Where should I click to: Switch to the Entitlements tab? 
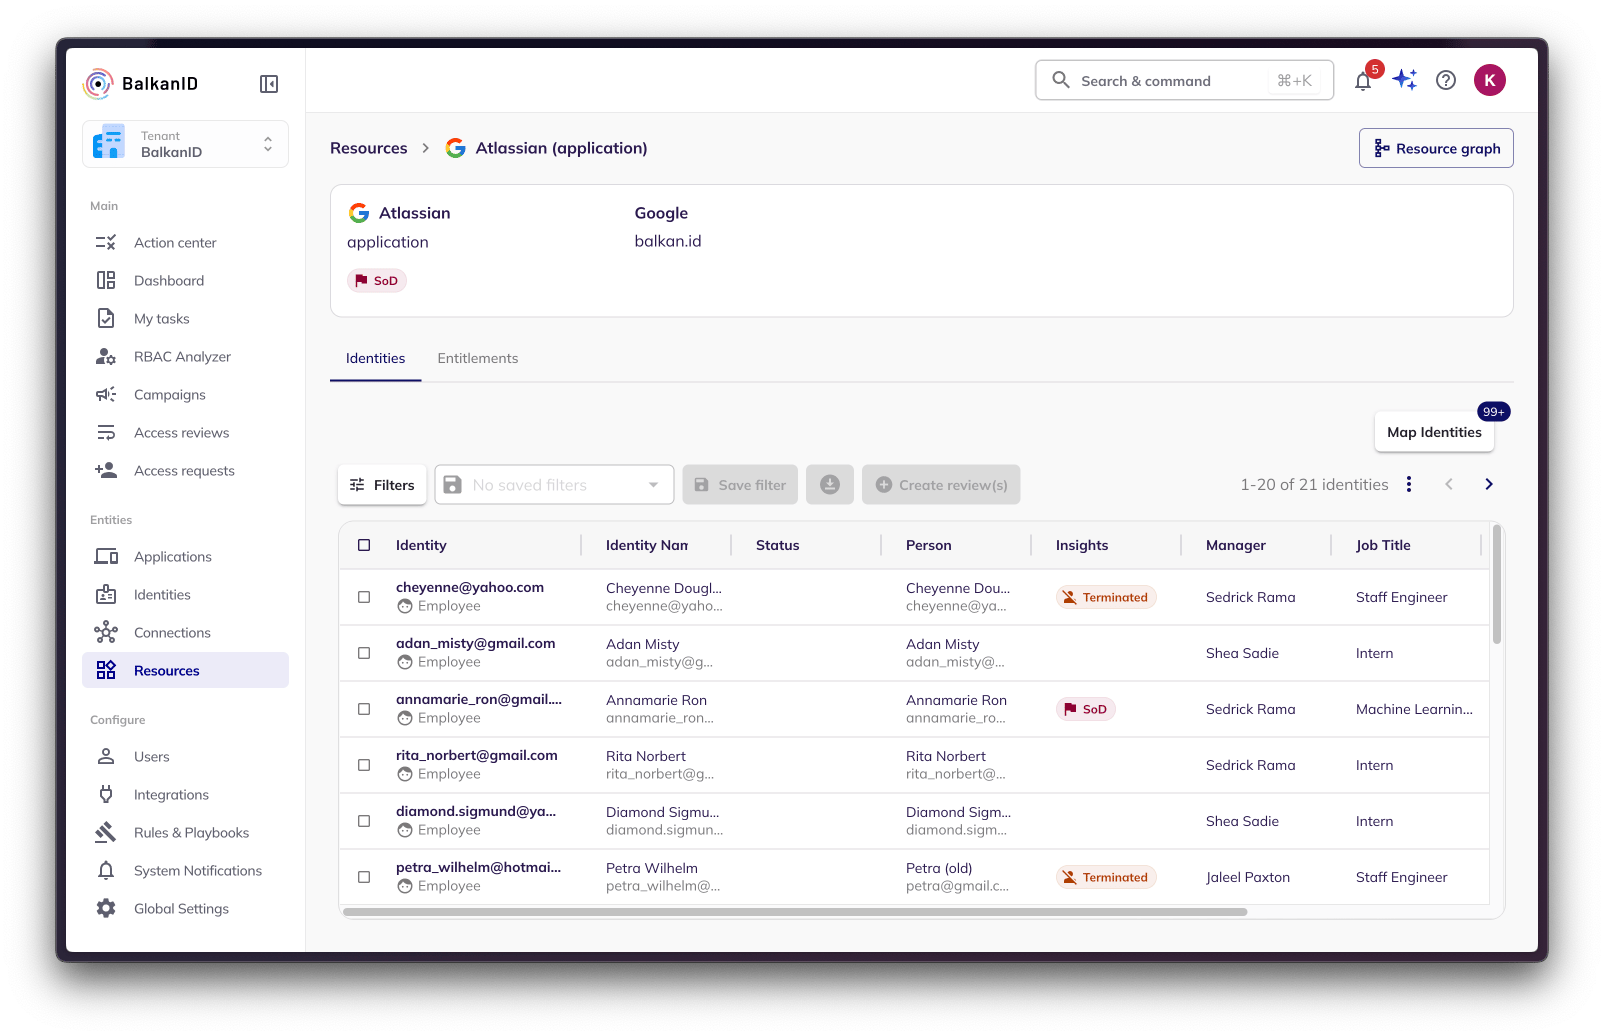coord(478,358)
